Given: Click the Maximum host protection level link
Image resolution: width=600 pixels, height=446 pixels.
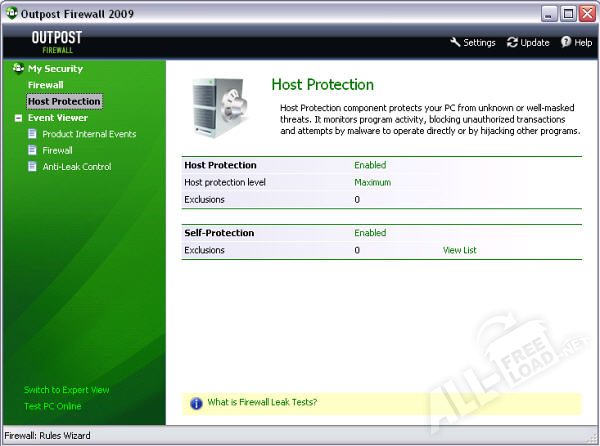Looking at the screenshot, I should 372,182.
